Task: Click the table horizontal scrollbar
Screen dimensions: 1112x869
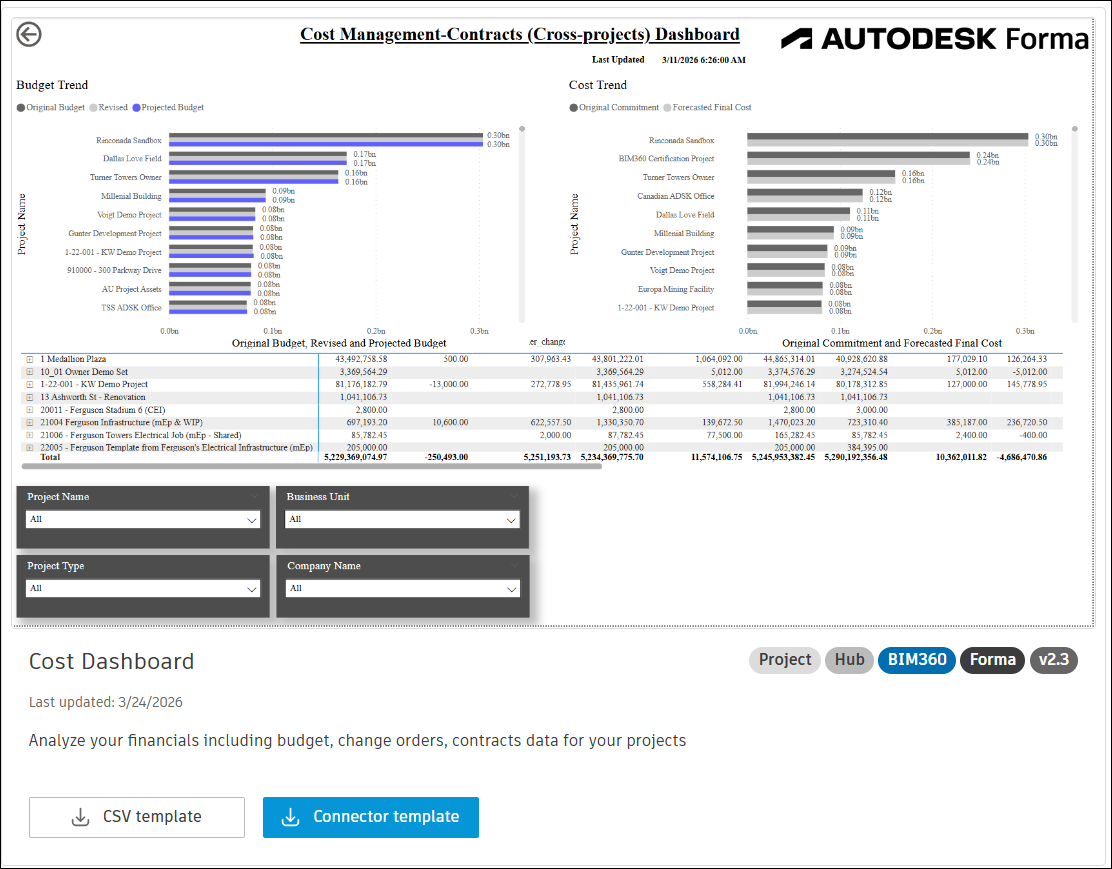Action: coord(312,467)
